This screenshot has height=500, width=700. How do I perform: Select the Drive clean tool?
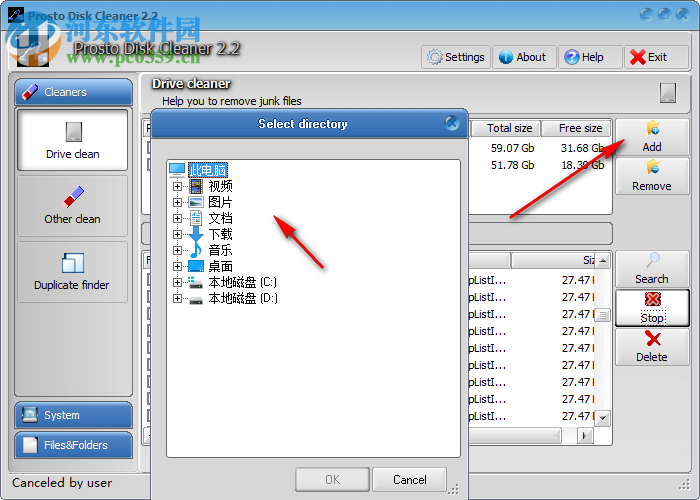pos(73,140)
